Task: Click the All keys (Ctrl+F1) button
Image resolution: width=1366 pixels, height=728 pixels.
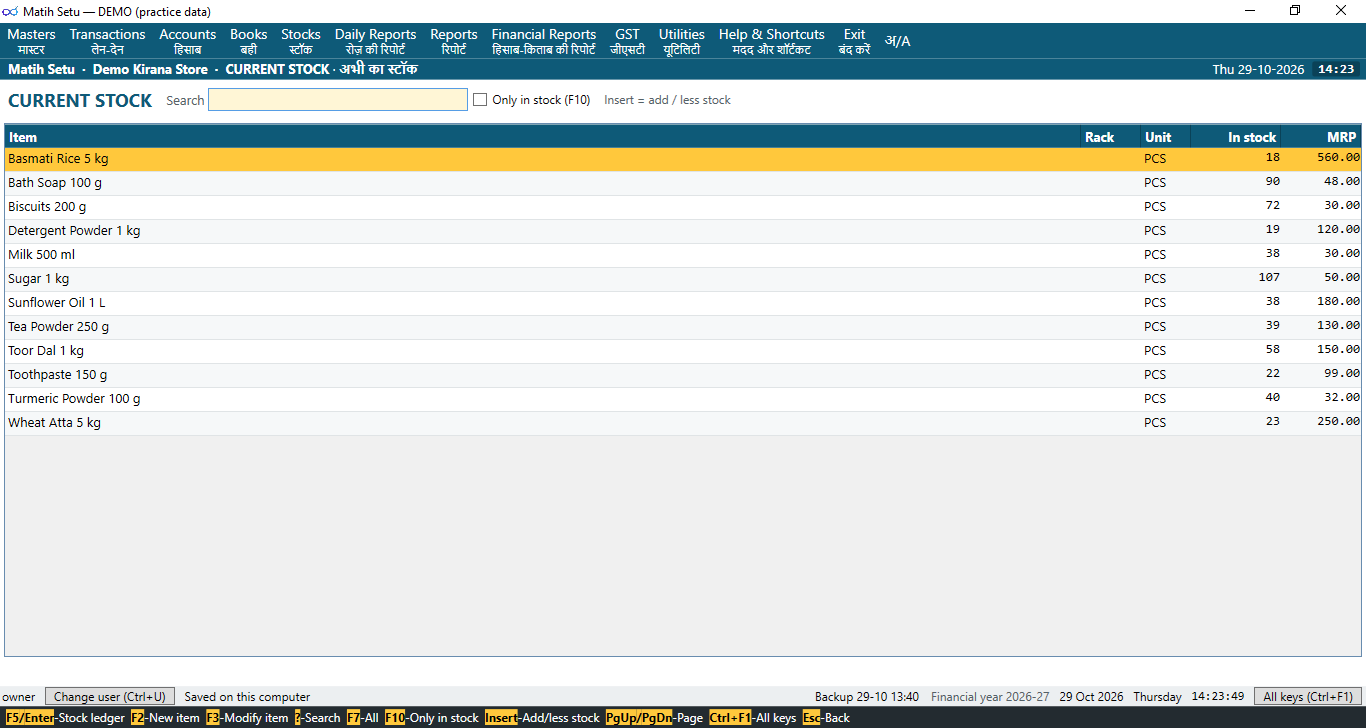Action: coord(1308,697)
